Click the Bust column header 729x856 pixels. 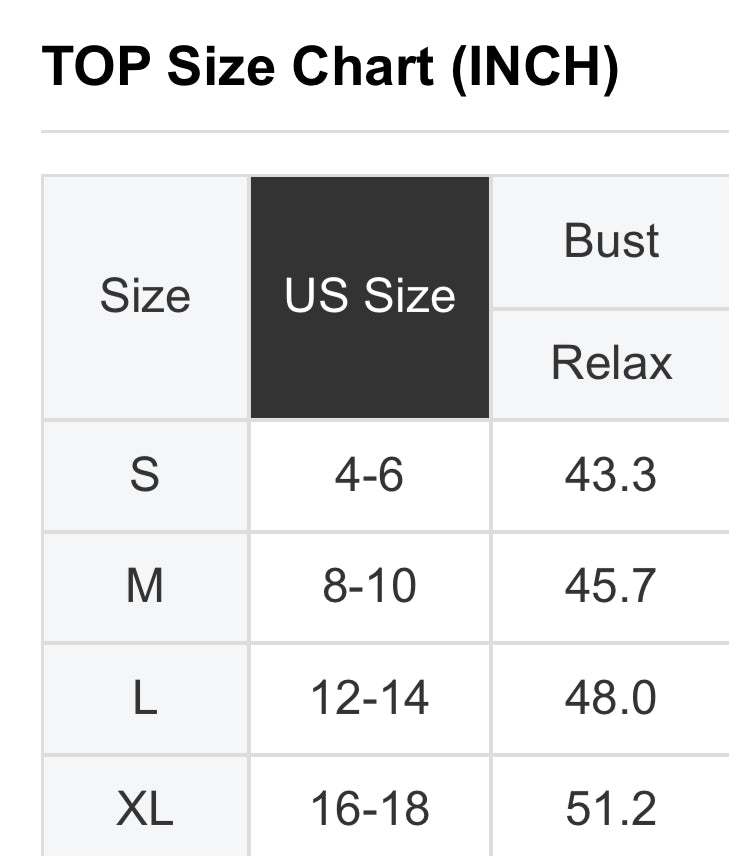(x=611, y=242)
